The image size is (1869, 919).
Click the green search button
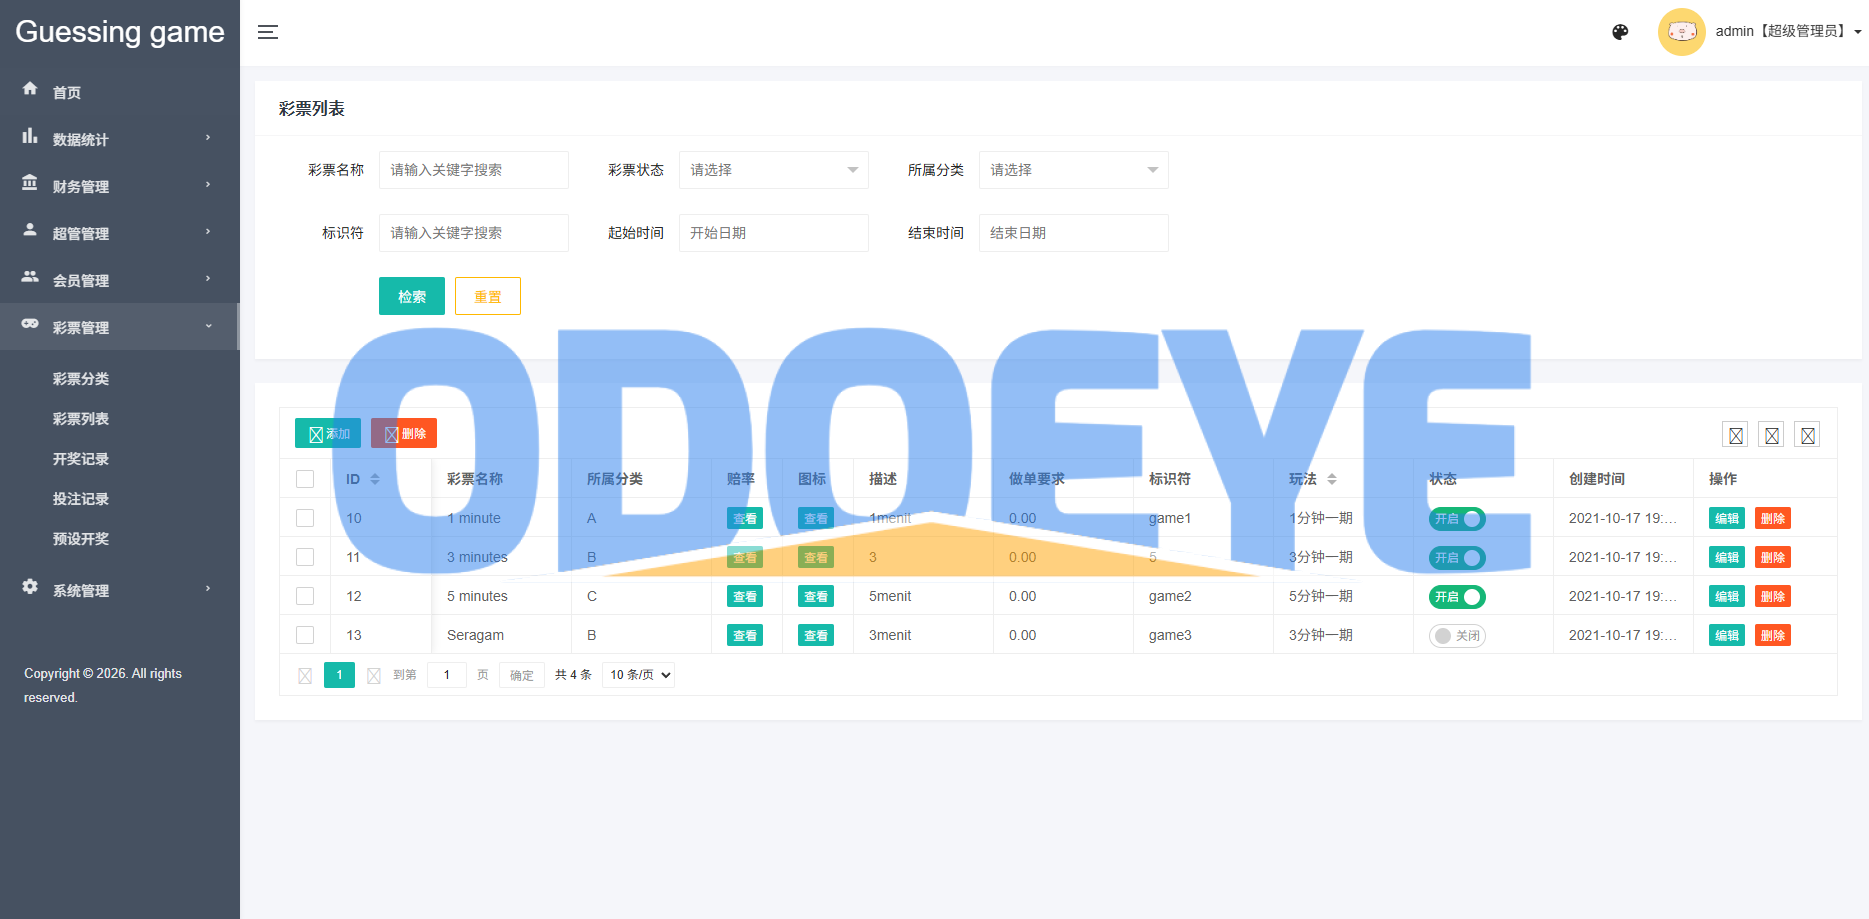click(x=412, y=296)
